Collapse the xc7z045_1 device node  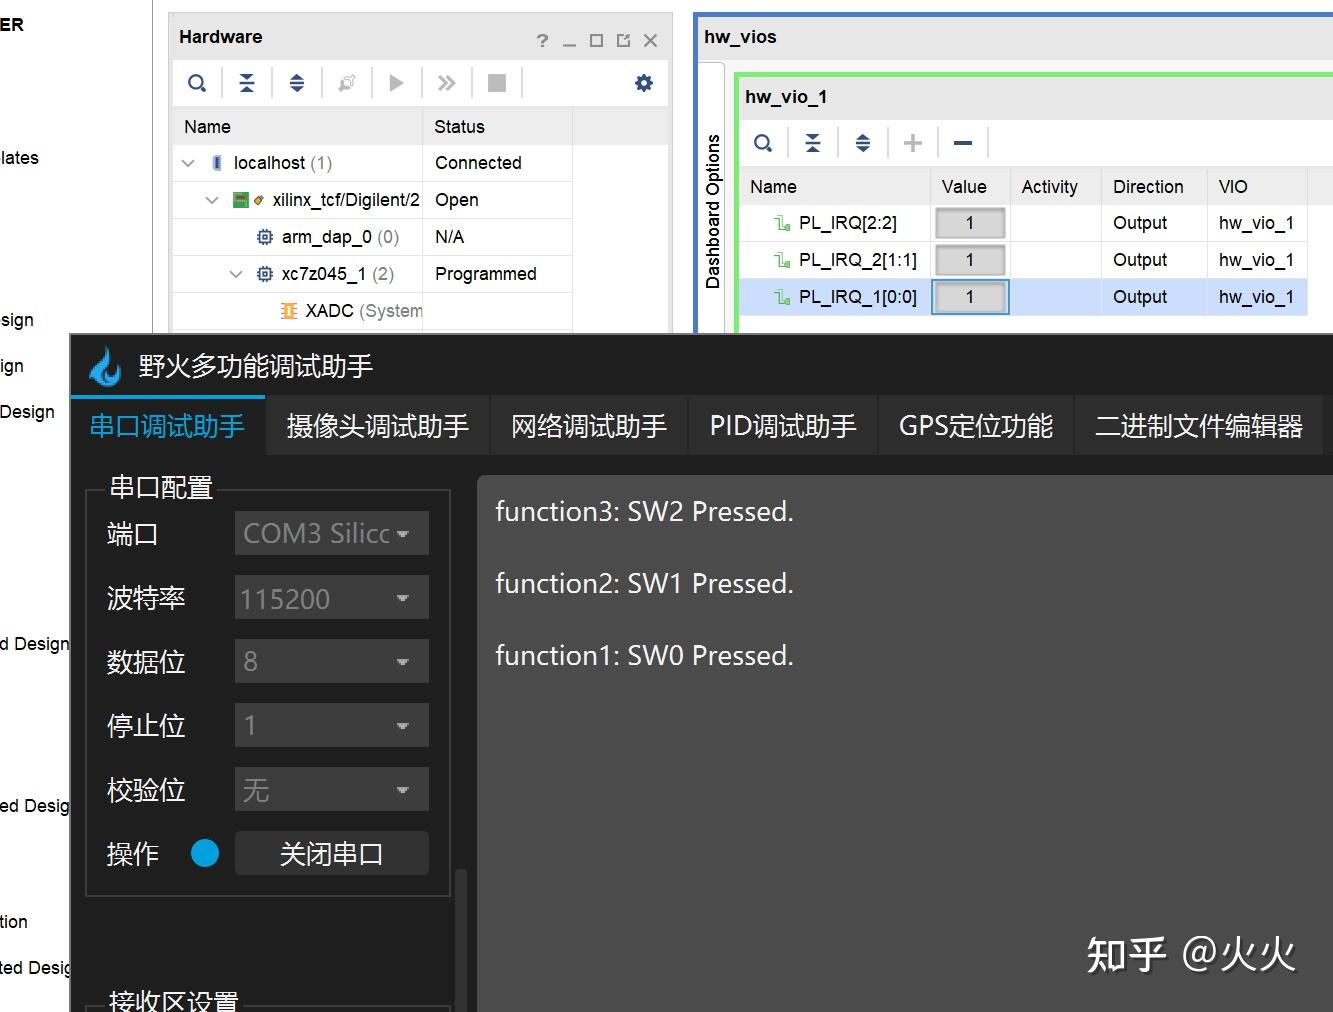coord(236,273)
